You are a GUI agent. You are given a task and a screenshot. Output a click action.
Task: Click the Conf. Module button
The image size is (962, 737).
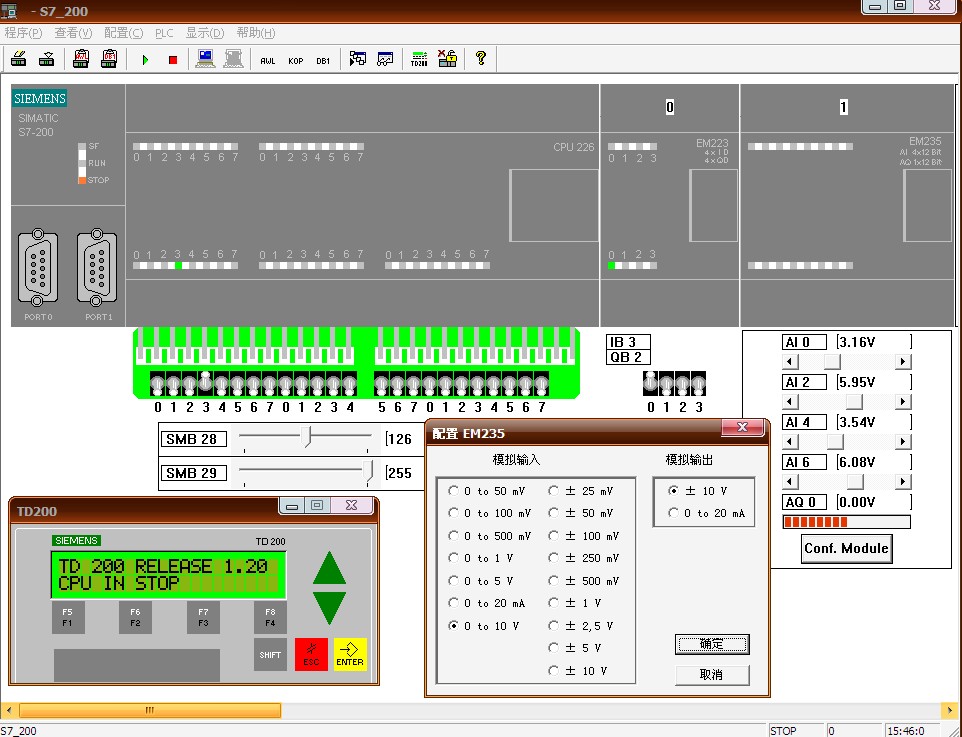click(846, 548)
